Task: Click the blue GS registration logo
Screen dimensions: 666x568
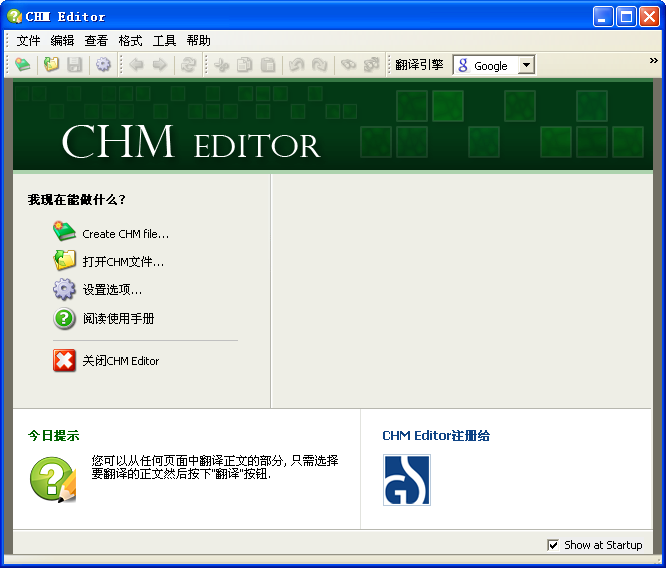Action: (406, 480)
